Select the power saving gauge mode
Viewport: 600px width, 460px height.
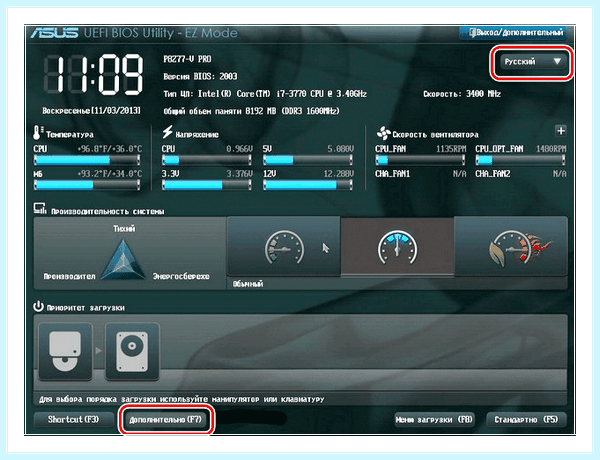[x=284, y=246]
